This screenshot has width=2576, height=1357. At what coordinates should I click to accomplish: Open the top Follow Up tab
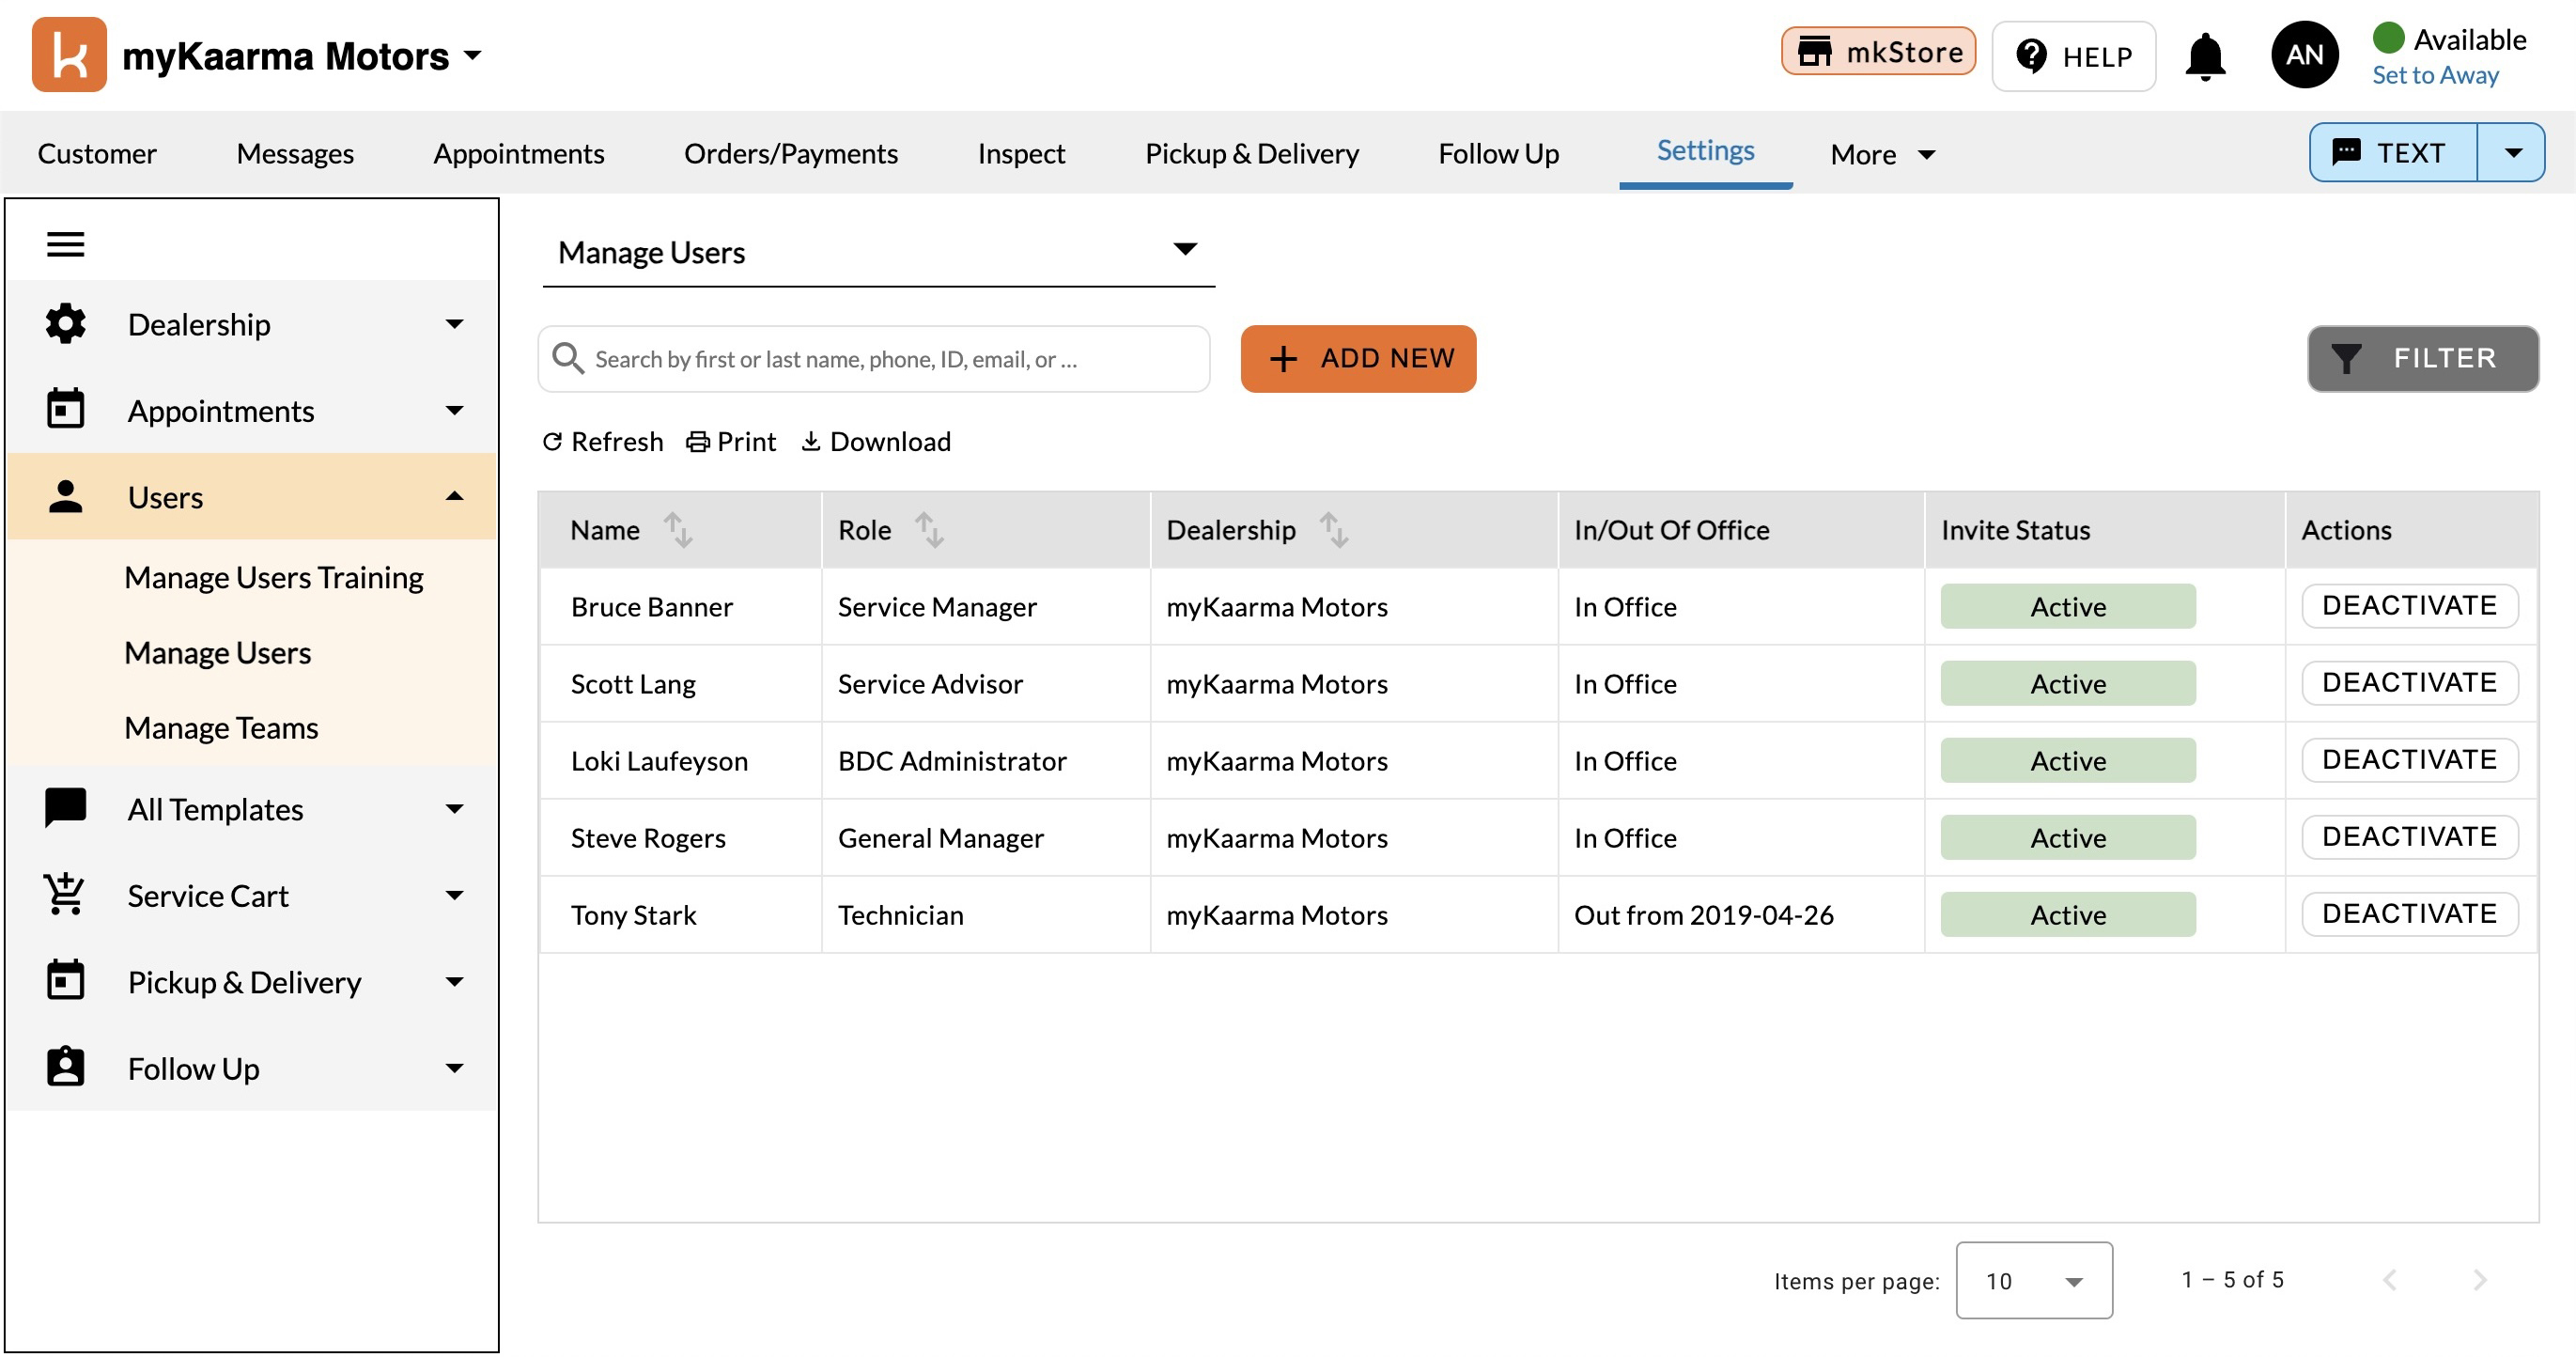(x=1498, y=153)
